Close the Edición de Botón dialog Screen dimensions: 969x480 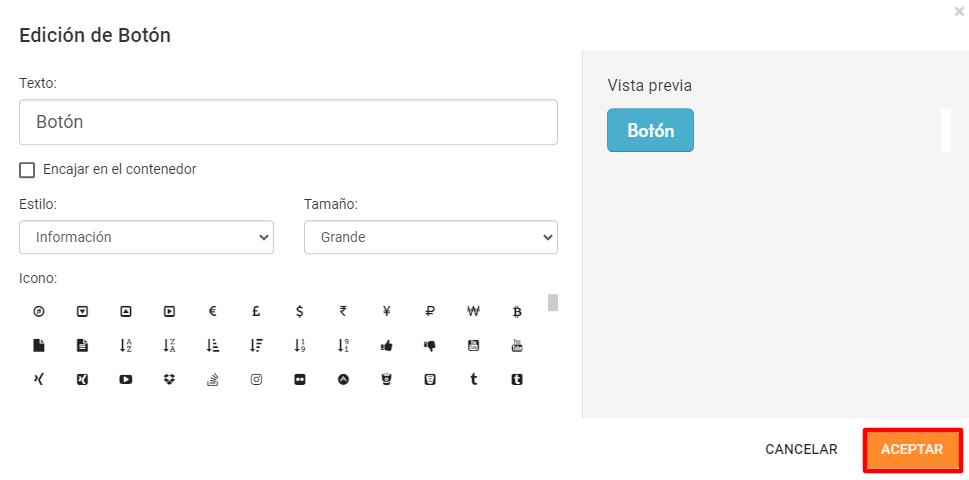959,11
